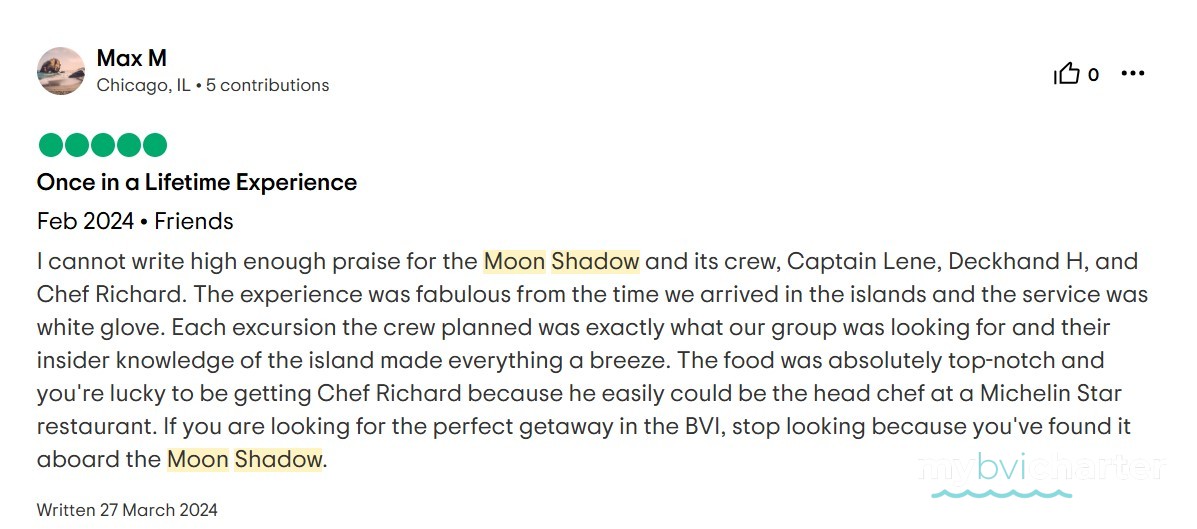Viewport: 1197px width, 529px height.
Task: Click the third green rating bubble
Action: click(x=102, y=144)
